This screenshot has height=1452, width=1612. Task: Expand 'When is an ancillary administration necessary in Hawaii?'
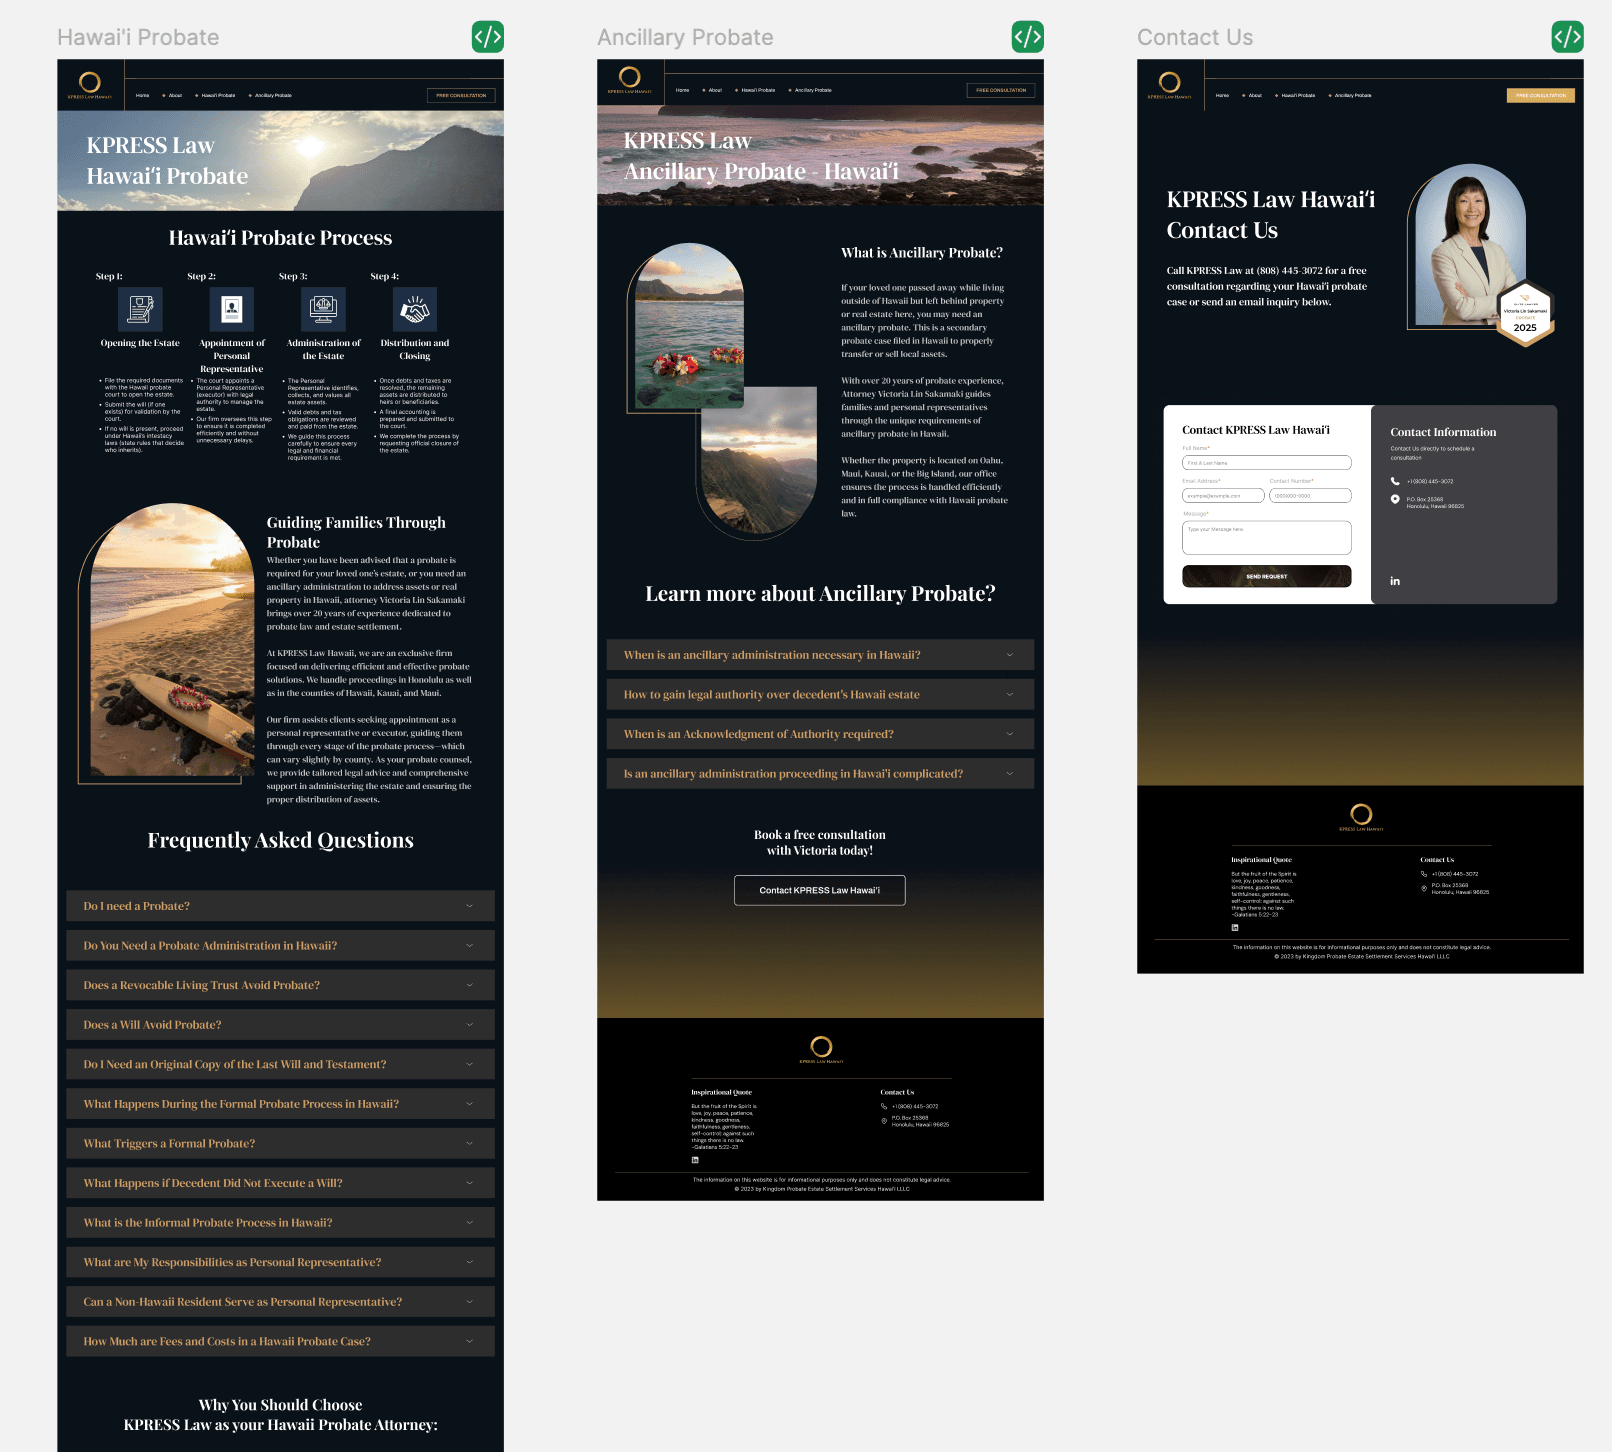tap(820, 654)
